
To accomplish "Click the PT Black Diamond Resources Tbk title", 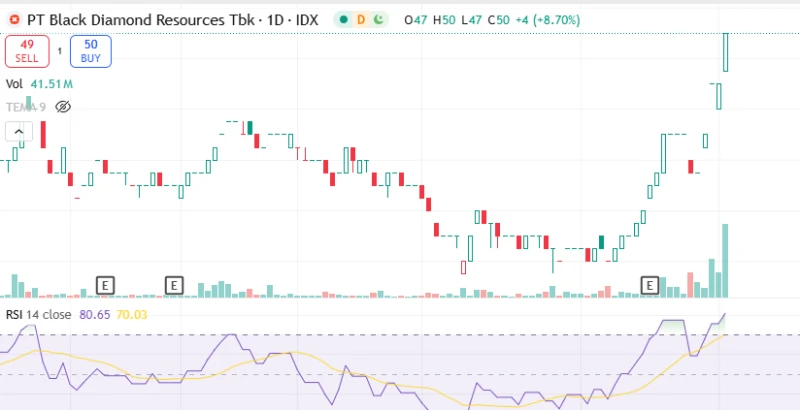I will pos(135,19).
